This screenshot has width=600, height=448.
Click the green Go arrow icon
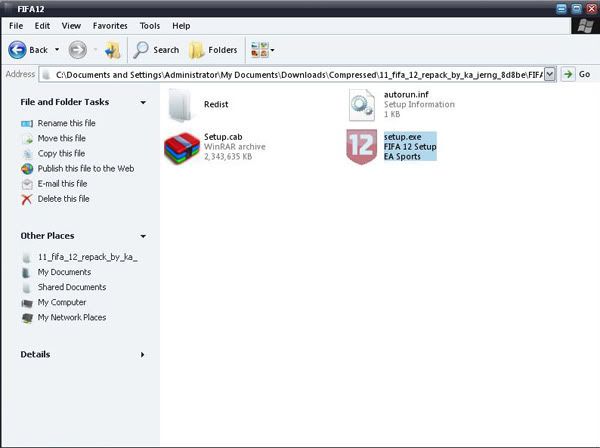(x=568, y=74)
